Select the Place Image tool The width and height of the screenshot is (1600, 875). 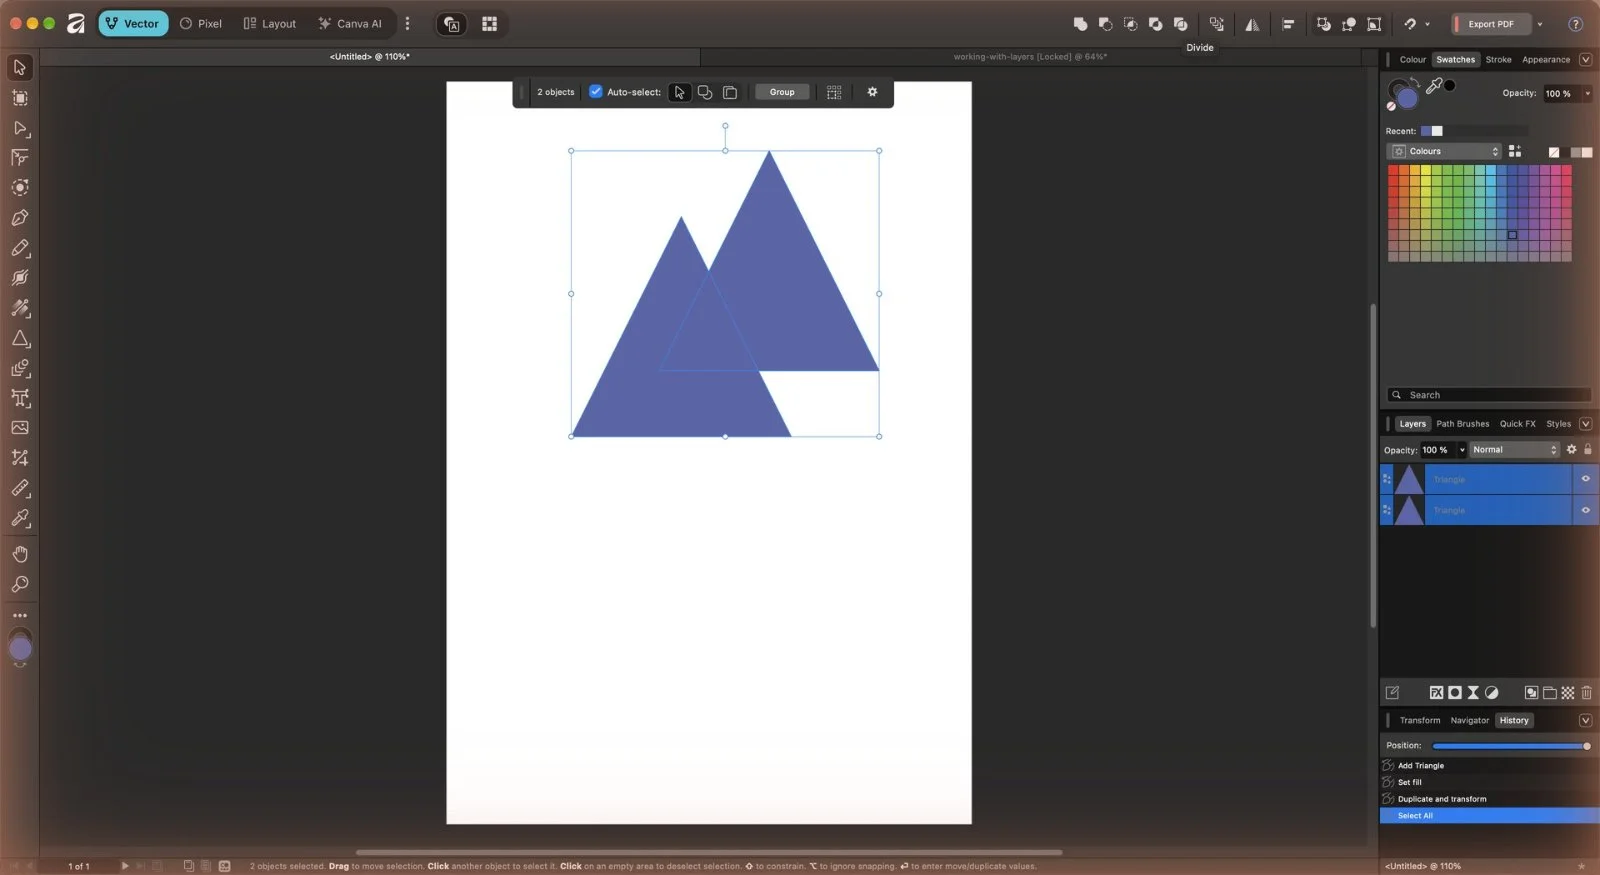[x=19, y=428]
